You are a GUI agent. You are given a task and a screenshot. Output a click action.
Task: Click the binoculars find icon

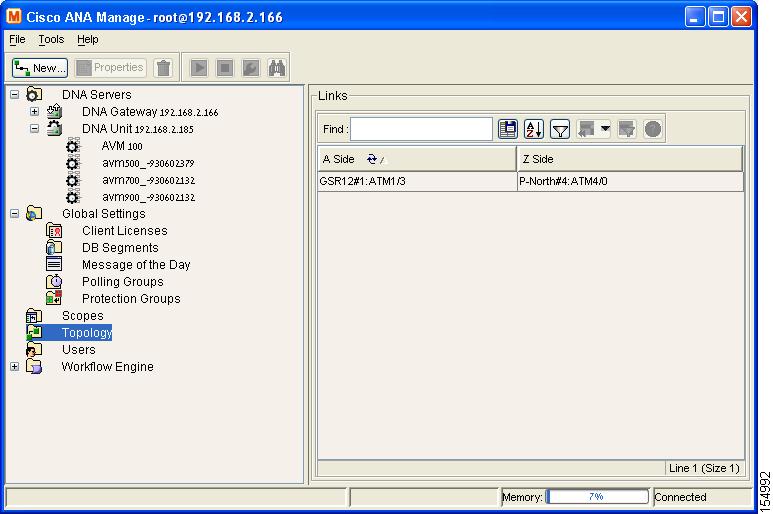(x=277, y=68)
